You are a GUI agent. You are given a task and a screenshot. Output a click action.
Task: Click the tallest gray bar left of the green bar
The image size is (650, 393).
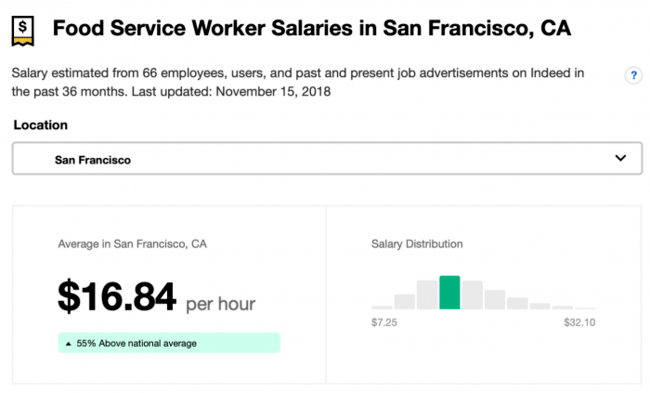pos(427,295)
